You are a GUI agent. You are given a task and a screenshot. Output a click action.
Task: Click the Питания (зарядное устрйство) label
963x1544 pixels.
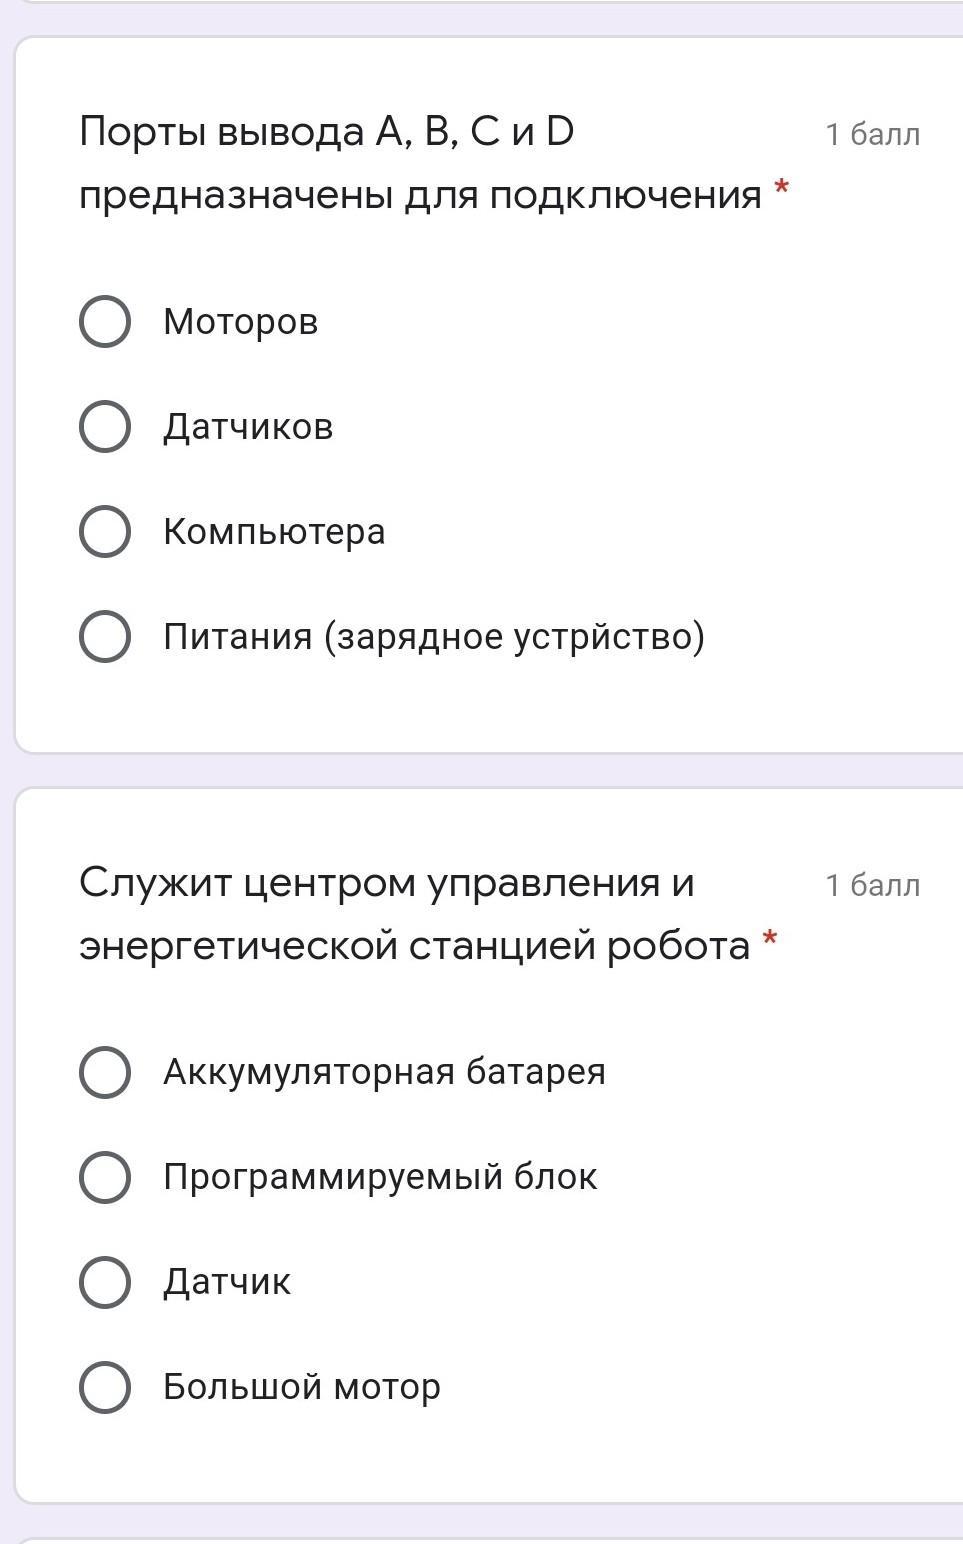pos(434,636)
